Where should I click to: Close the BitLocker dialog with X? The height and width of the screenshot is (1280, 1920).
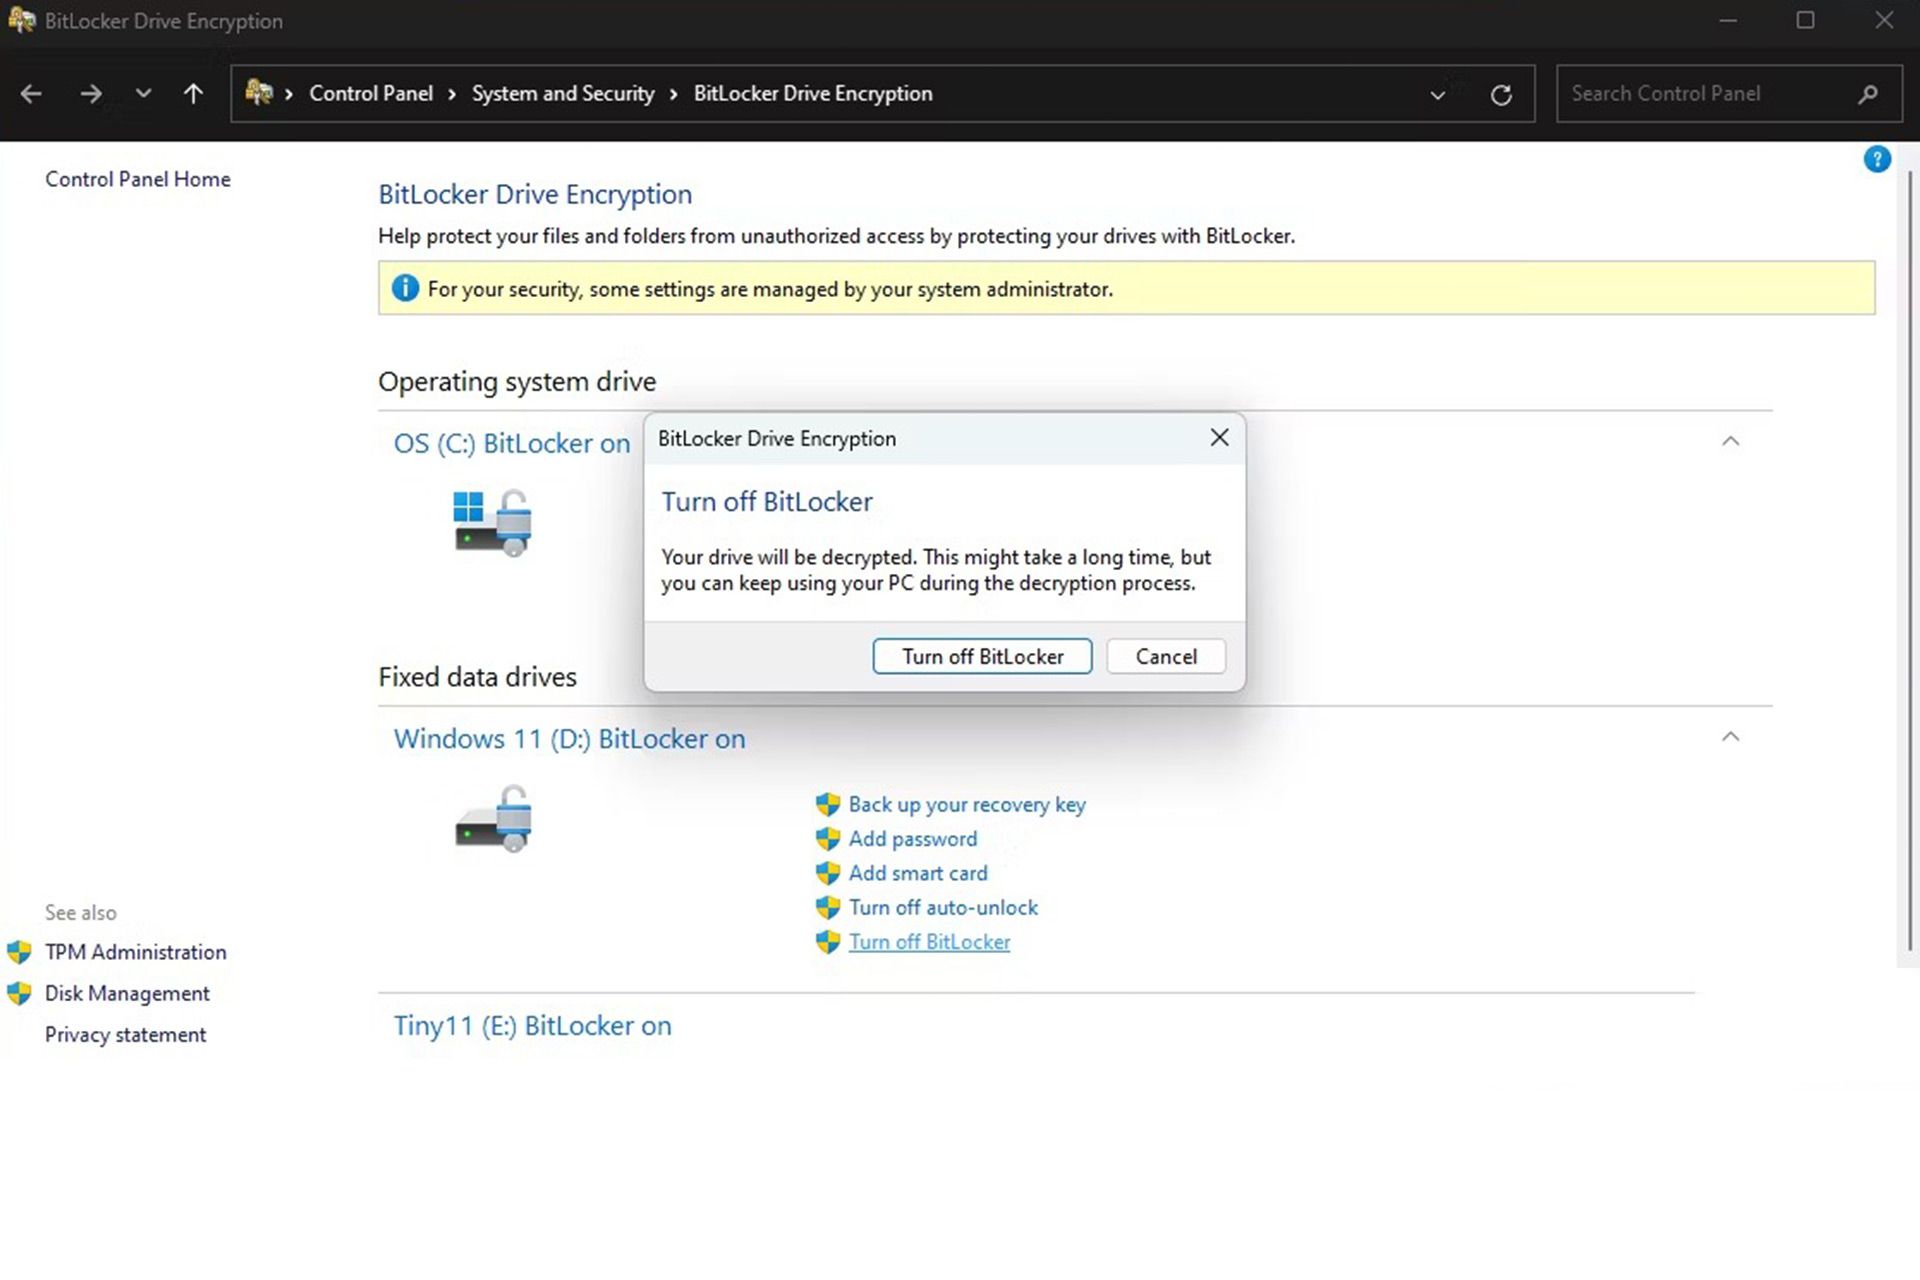[x=1219, y=437]
